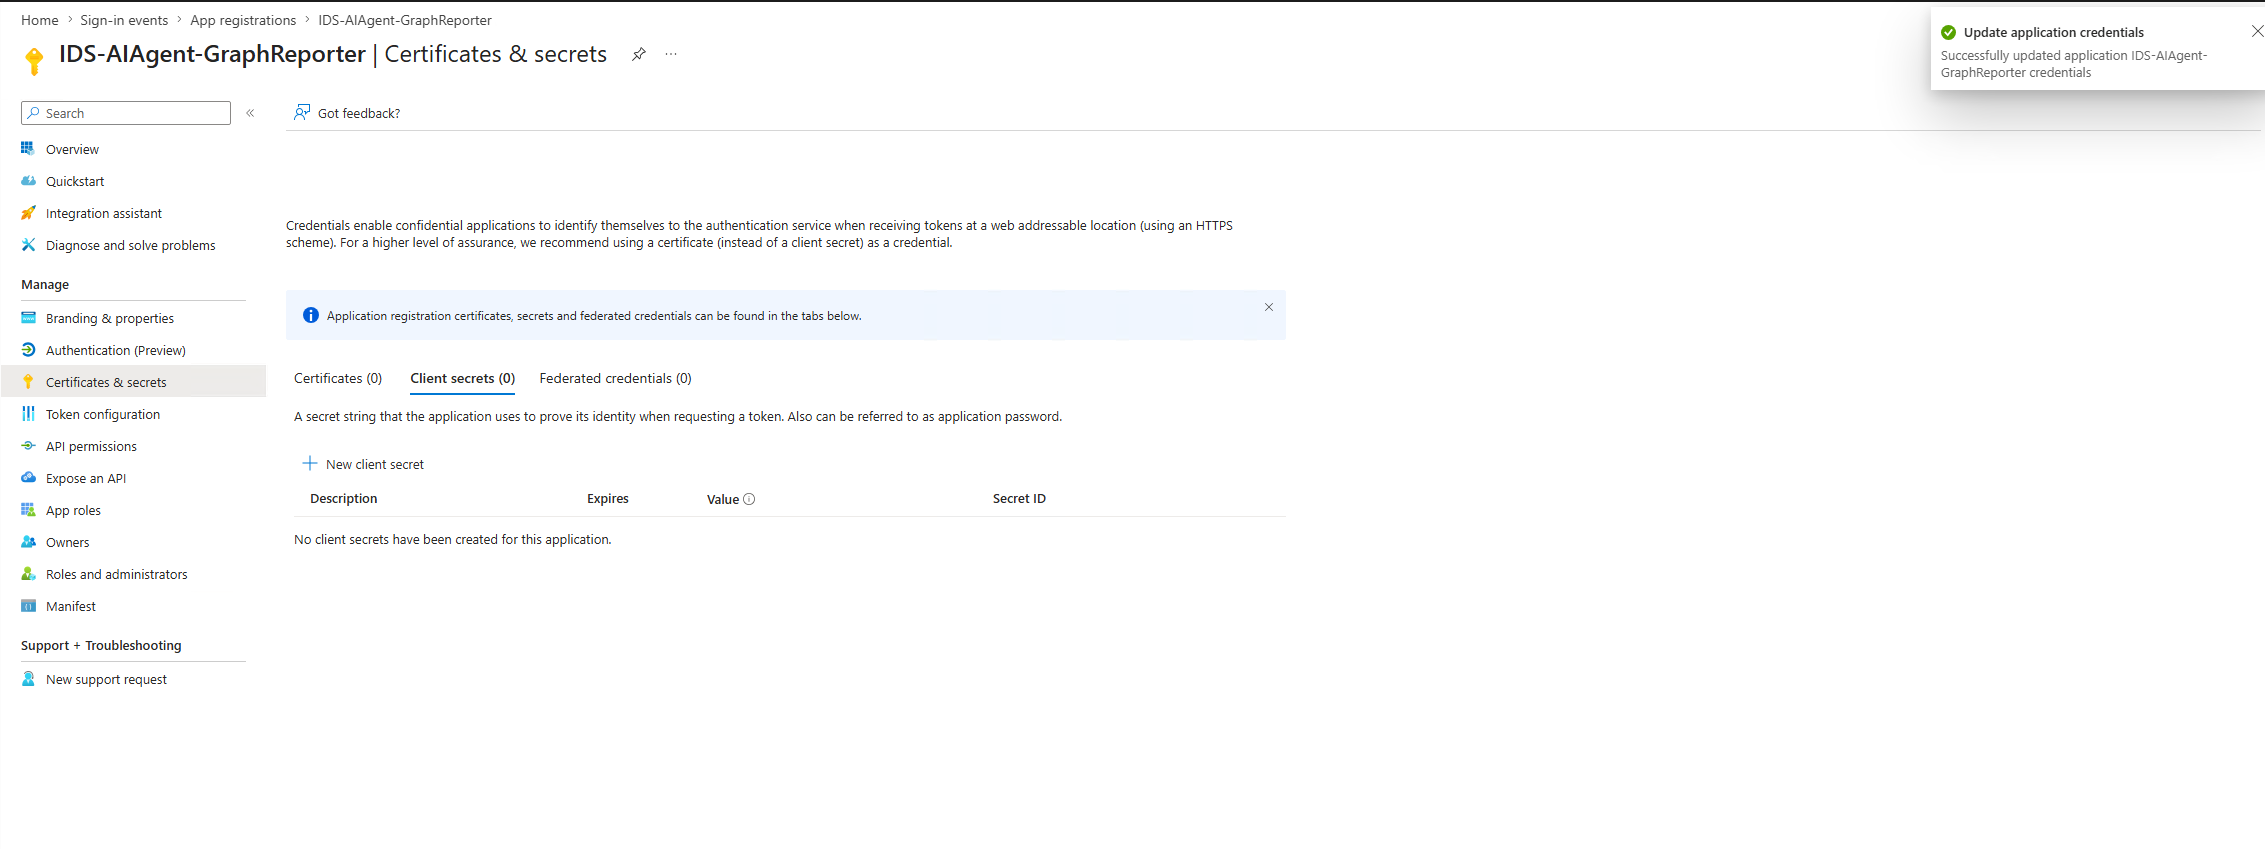This screenshot has height=849, width=2265.
Task: Open the Federated credentials (0) tab
Action: pos(615,378)
